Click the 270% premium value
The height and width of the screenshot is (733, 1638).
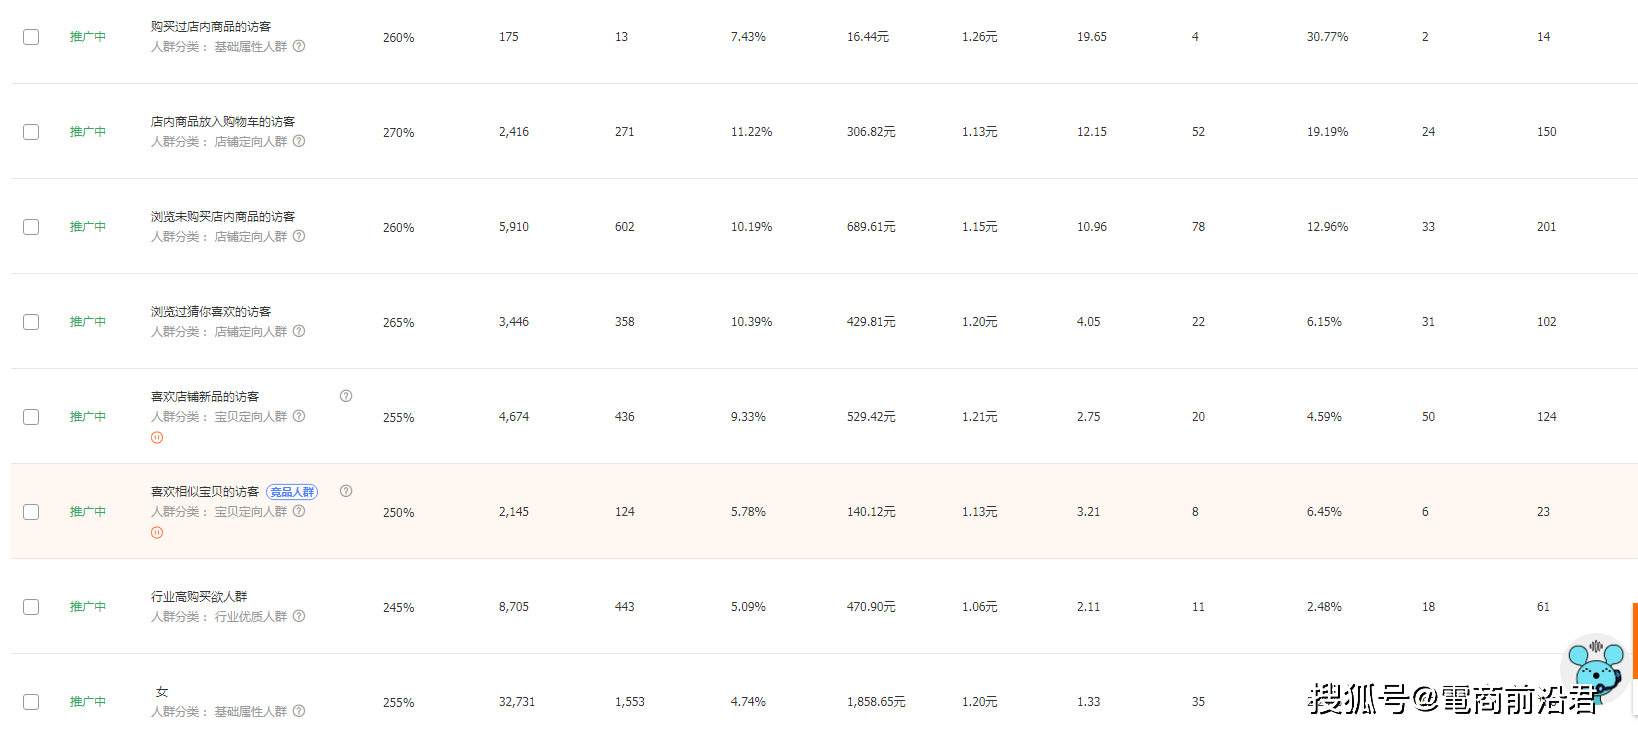pyautogui.click(x=398, y=132)
